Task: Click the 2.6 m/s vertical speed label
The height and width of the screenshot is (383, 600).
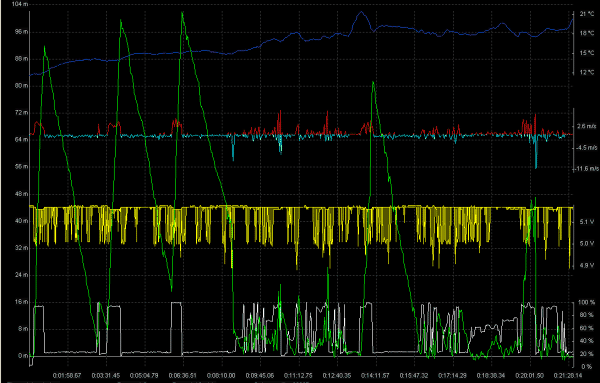Action: pos(587,126)
